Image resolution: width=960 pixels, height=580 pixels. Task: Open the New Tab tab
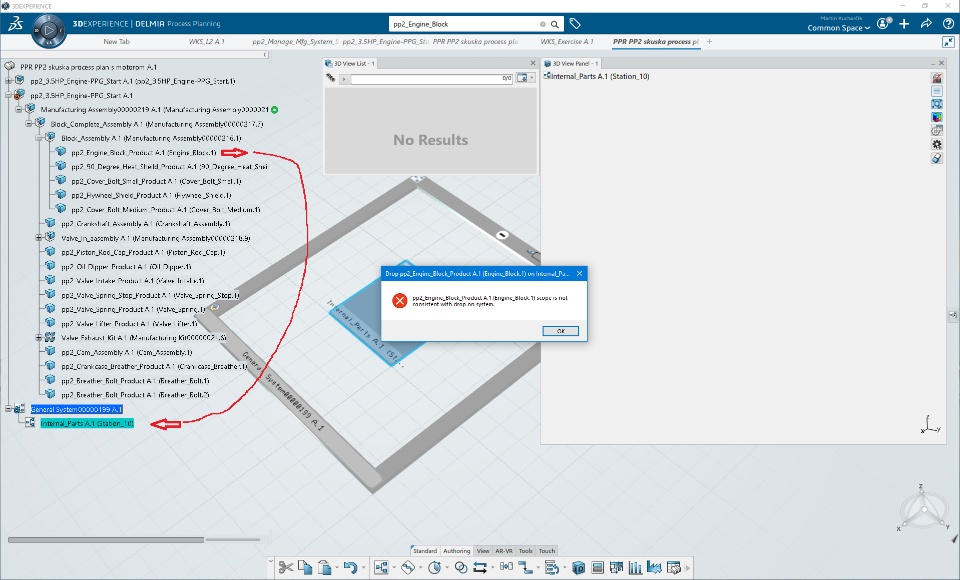pyautogui.click(x=116, y=42)
